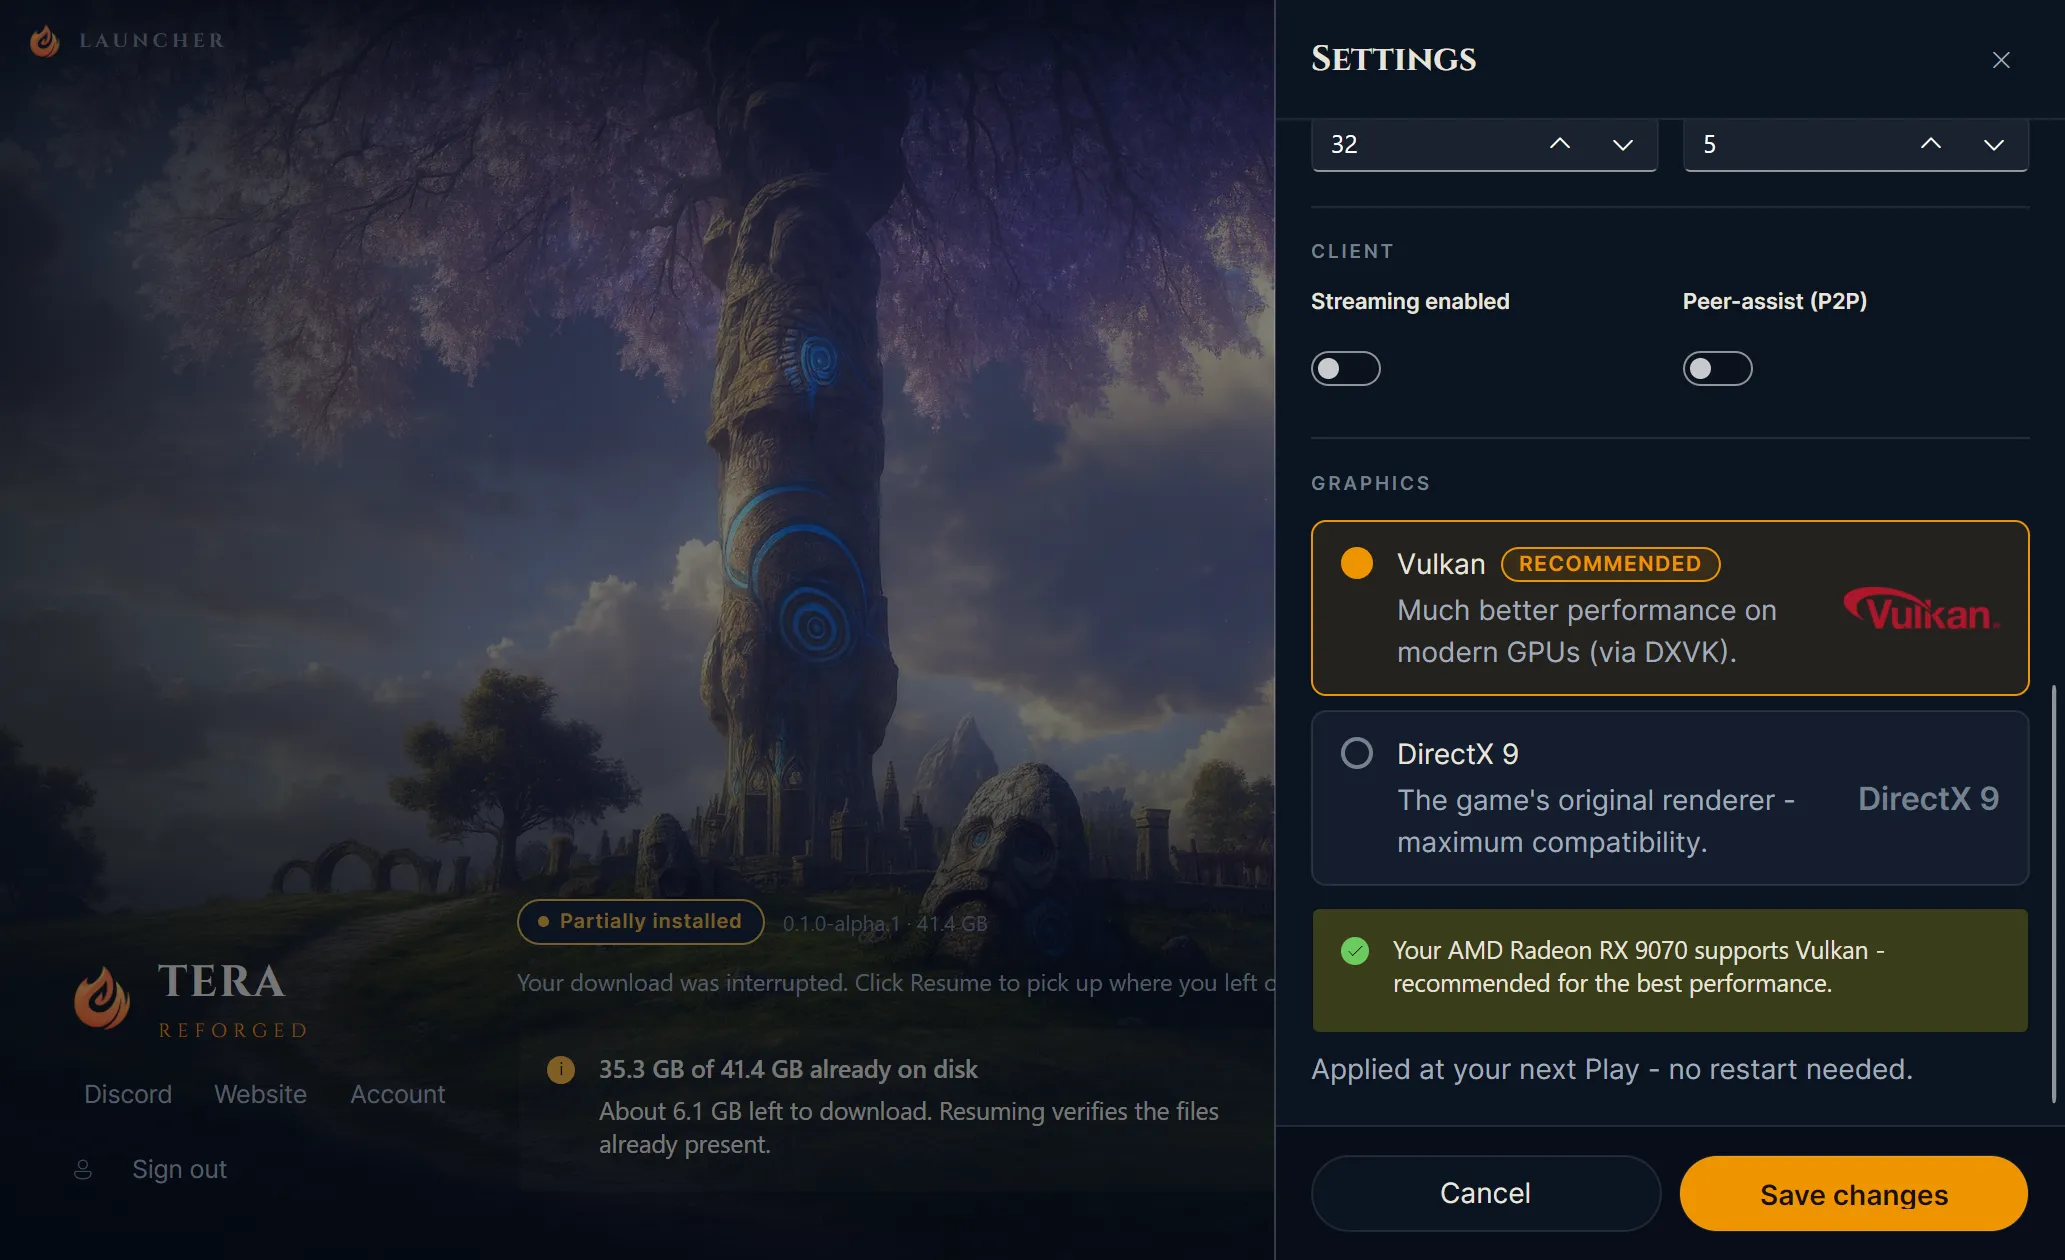Increase the value 5 with up arrow
The width and height of the screenshot is (2065, 1260).
click(1931, 144)
